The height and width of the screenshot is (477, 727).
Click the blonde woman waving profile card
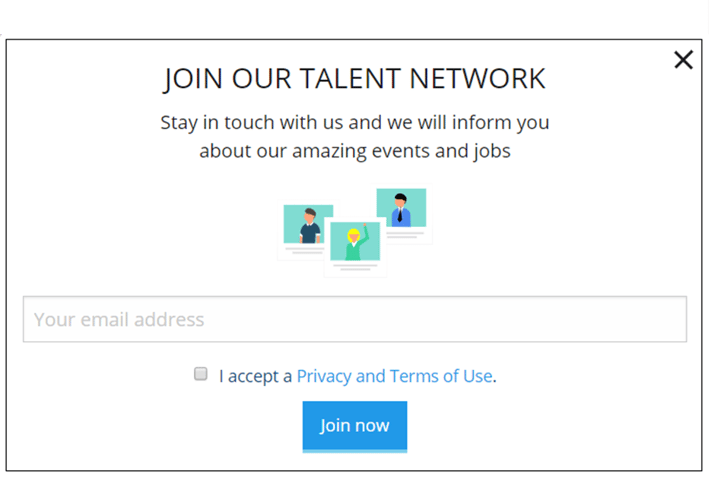pyautogui.click(x=355, y=247)
